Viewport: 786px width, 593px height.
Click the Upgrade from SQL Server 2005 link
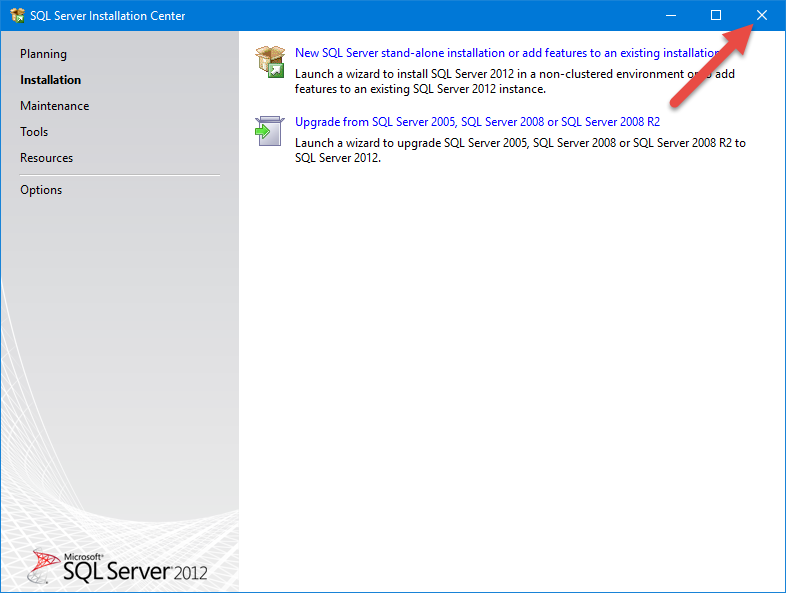click(x=477, y=122)
